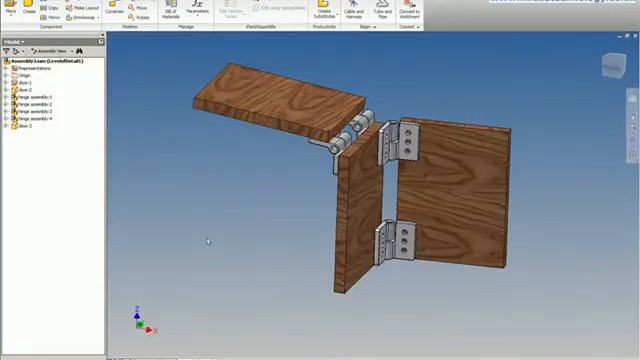This screenshot has height=360, width=640.
Task: Click the lower hinge between doors
Action: pyautogui.click(x=395, y=242)
